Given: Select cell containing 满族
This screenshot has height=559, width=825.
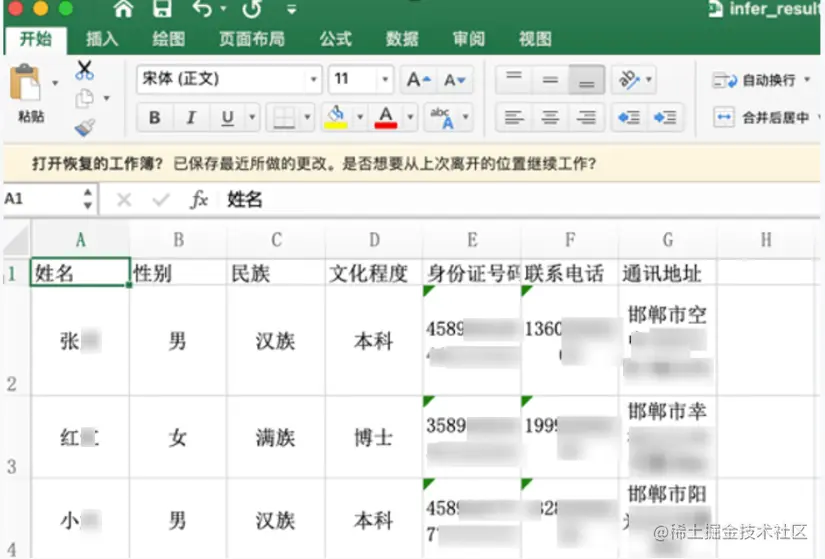Looking at the screenshot, I should (276, 437).
